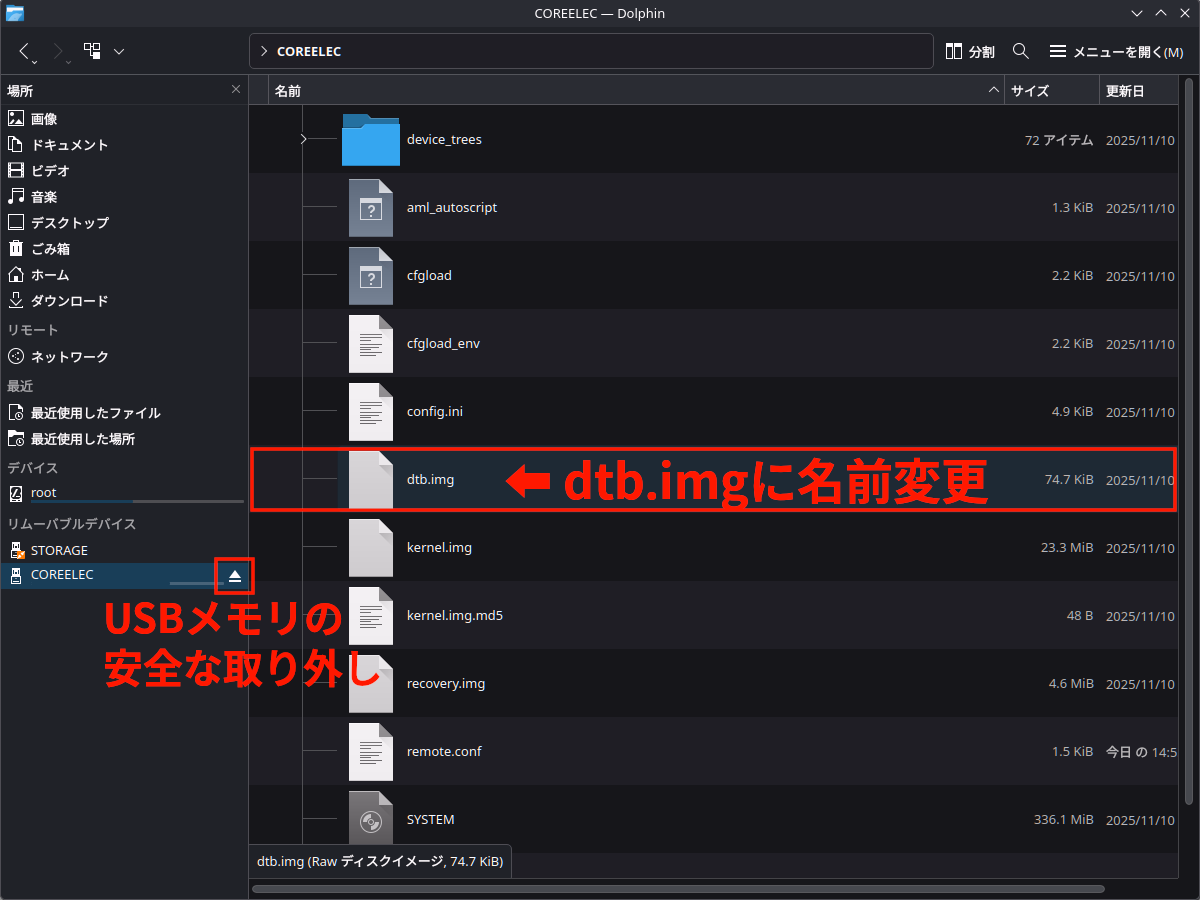Select the aml_autoscript file icon
This screenshot has width=1200, height=900.
click(370, 207)
